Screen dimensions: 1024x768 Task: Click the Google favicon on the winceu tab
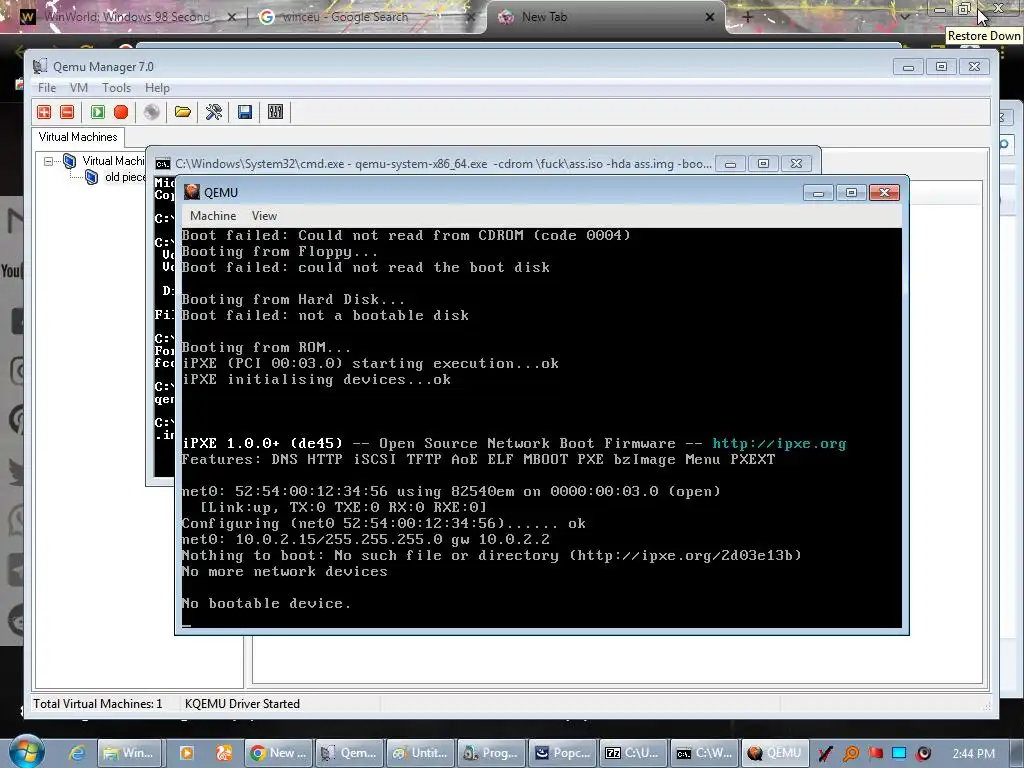tap(266, 17)
